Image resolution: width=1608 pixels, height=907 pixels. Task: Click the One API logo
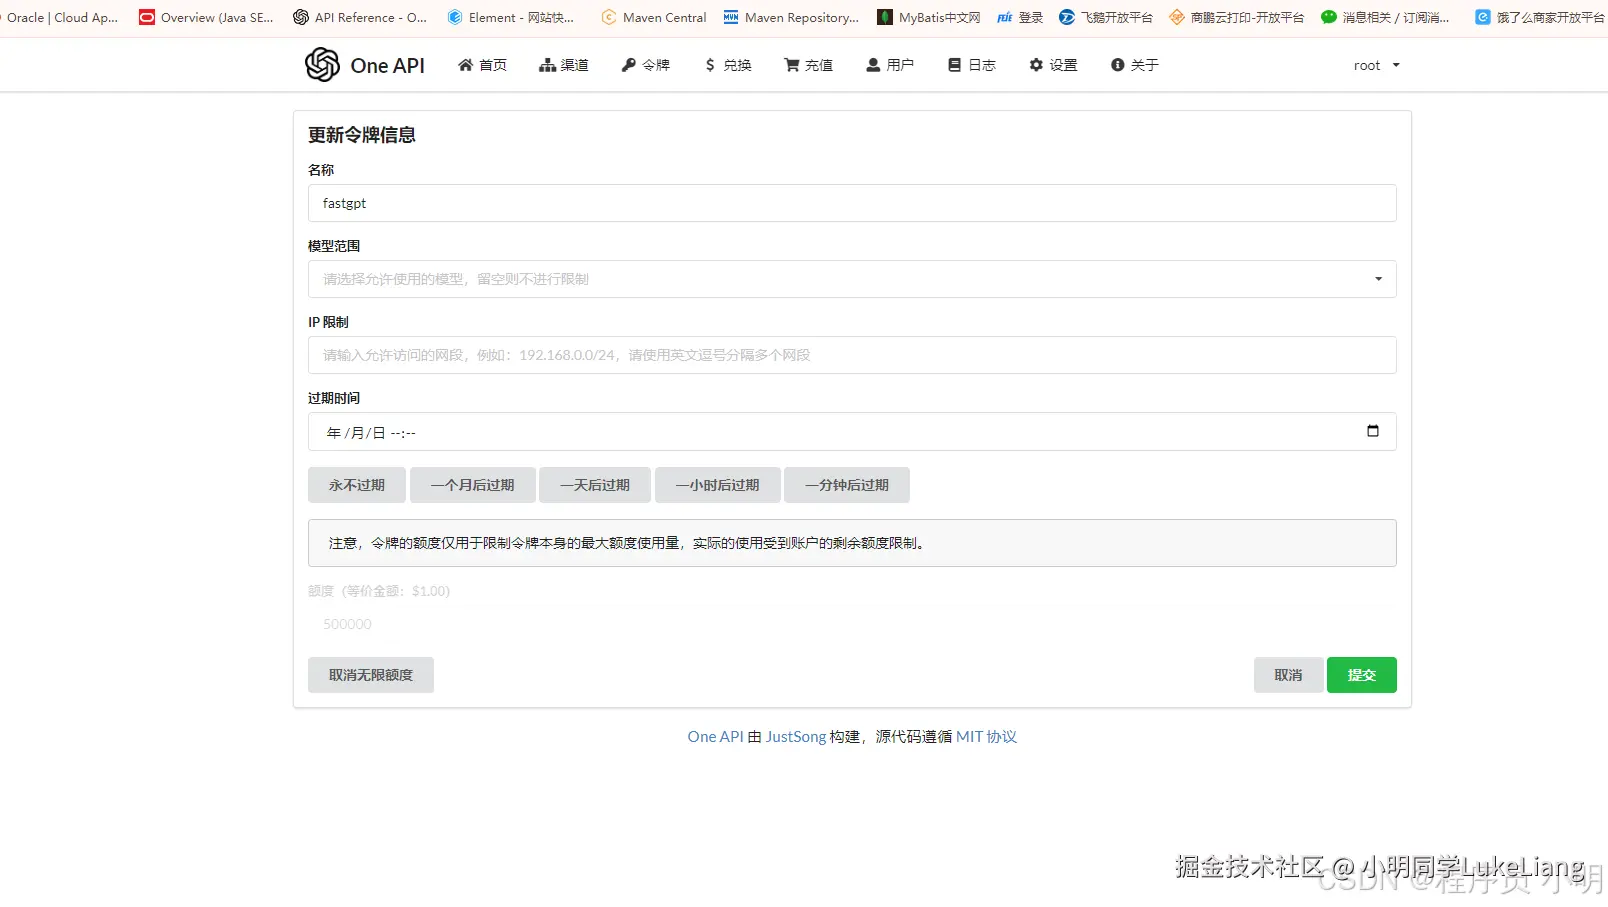(364, 64)
